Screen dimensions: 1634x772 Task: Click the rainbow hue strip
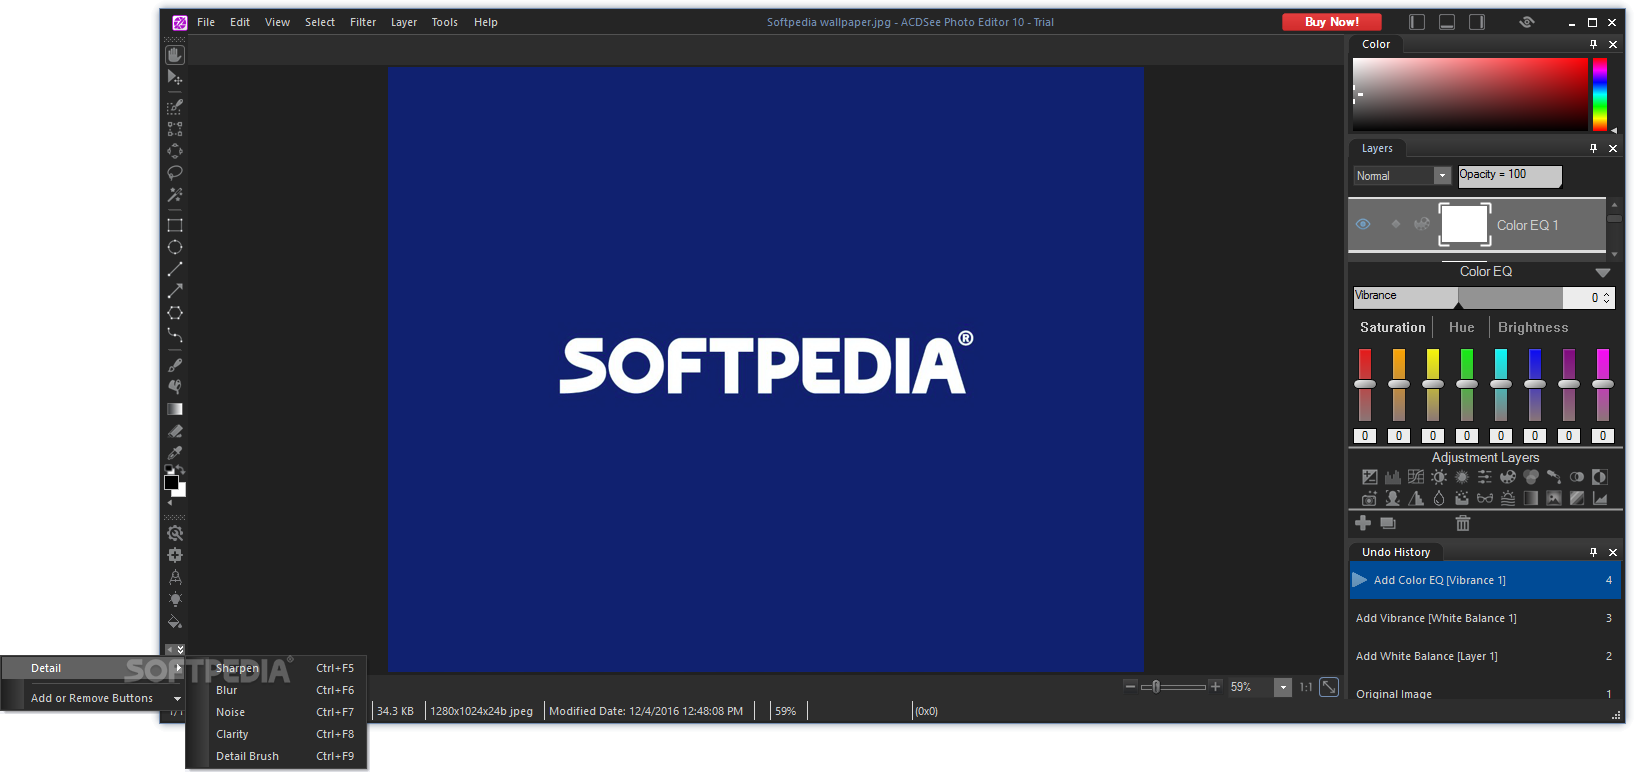[x=1600, y=94]
